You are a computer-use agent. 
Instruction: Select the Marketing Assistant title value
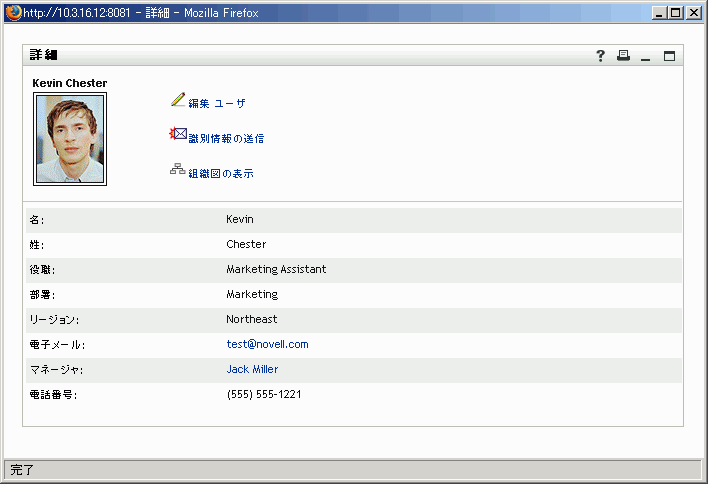pos(276,269)
